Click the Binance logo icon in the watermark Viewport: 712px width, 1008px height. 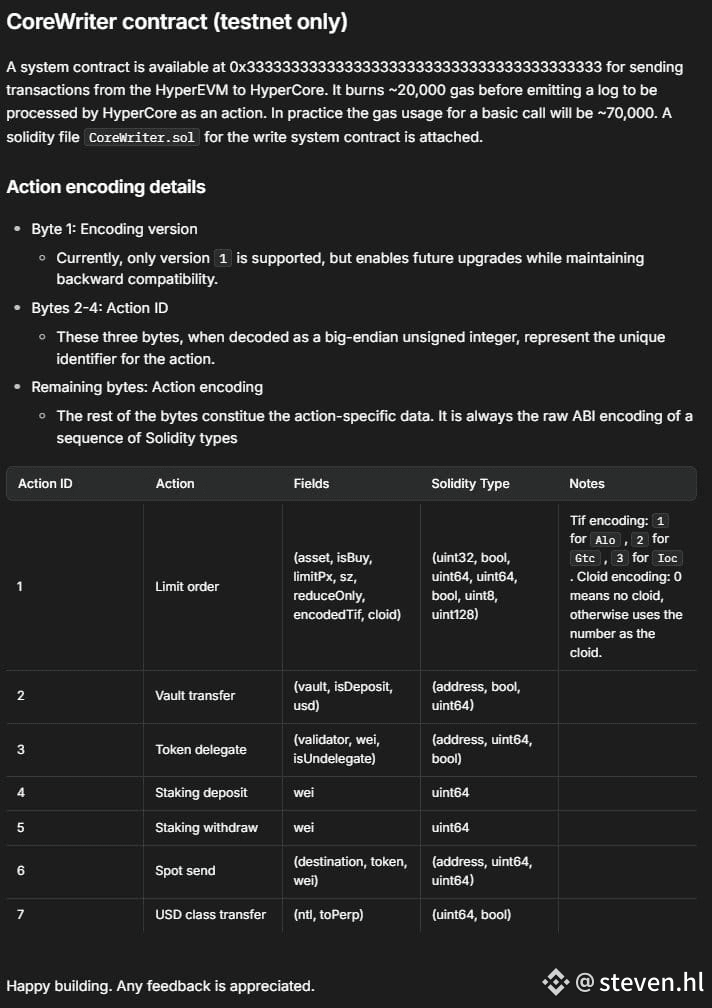tap(556, 982)
